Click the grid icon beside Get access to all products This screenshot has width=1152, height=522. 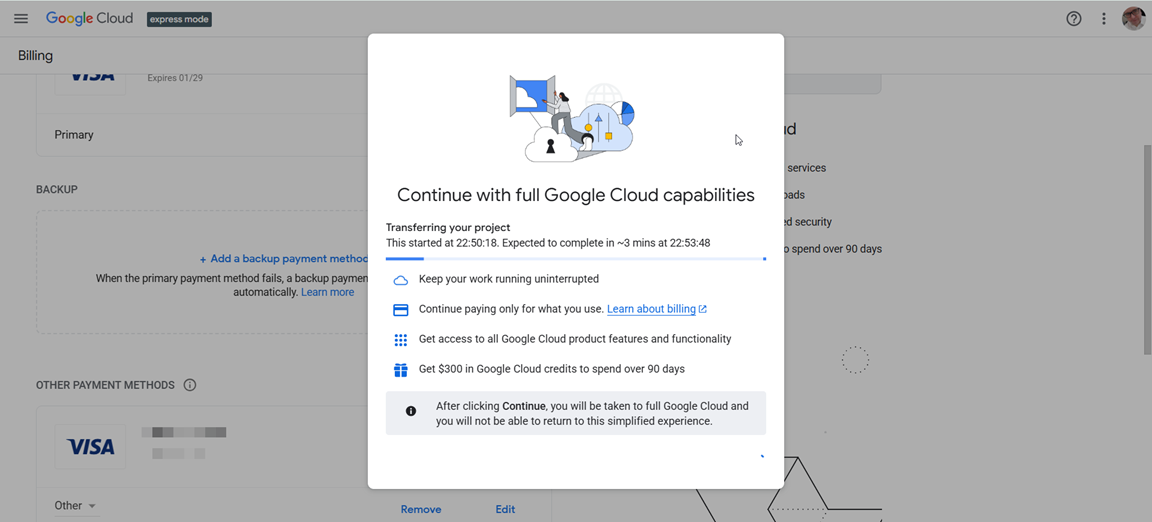point(400,340)
